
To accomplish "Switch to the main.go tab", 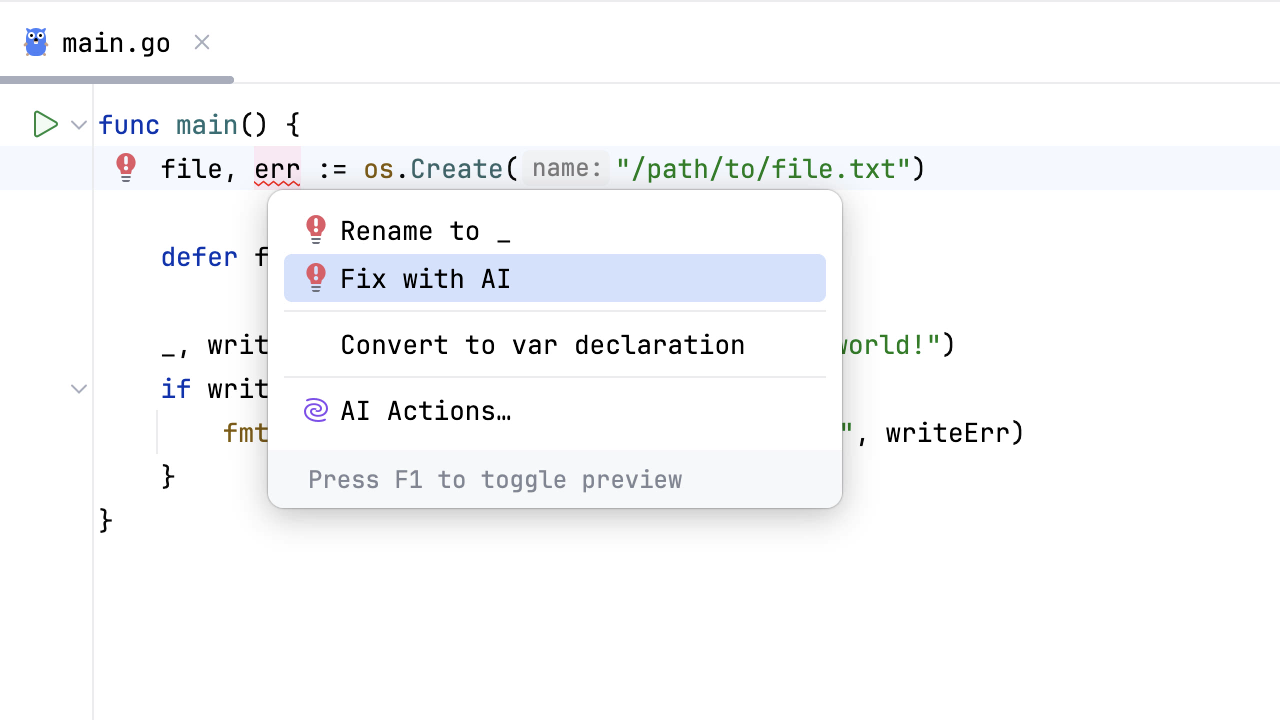I will [116, 44].
